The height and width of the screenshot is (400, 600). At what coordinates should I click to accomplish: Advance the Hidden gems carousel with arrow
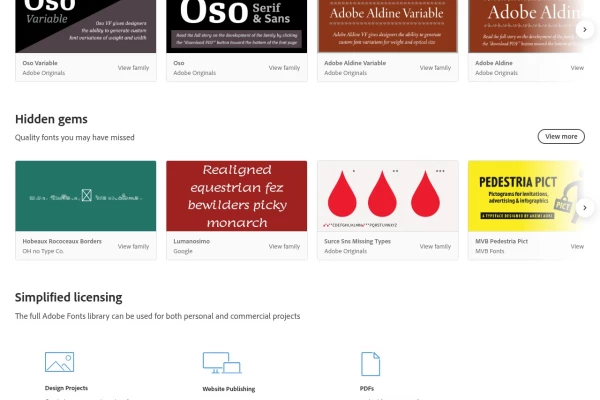[x=584, y=207]
